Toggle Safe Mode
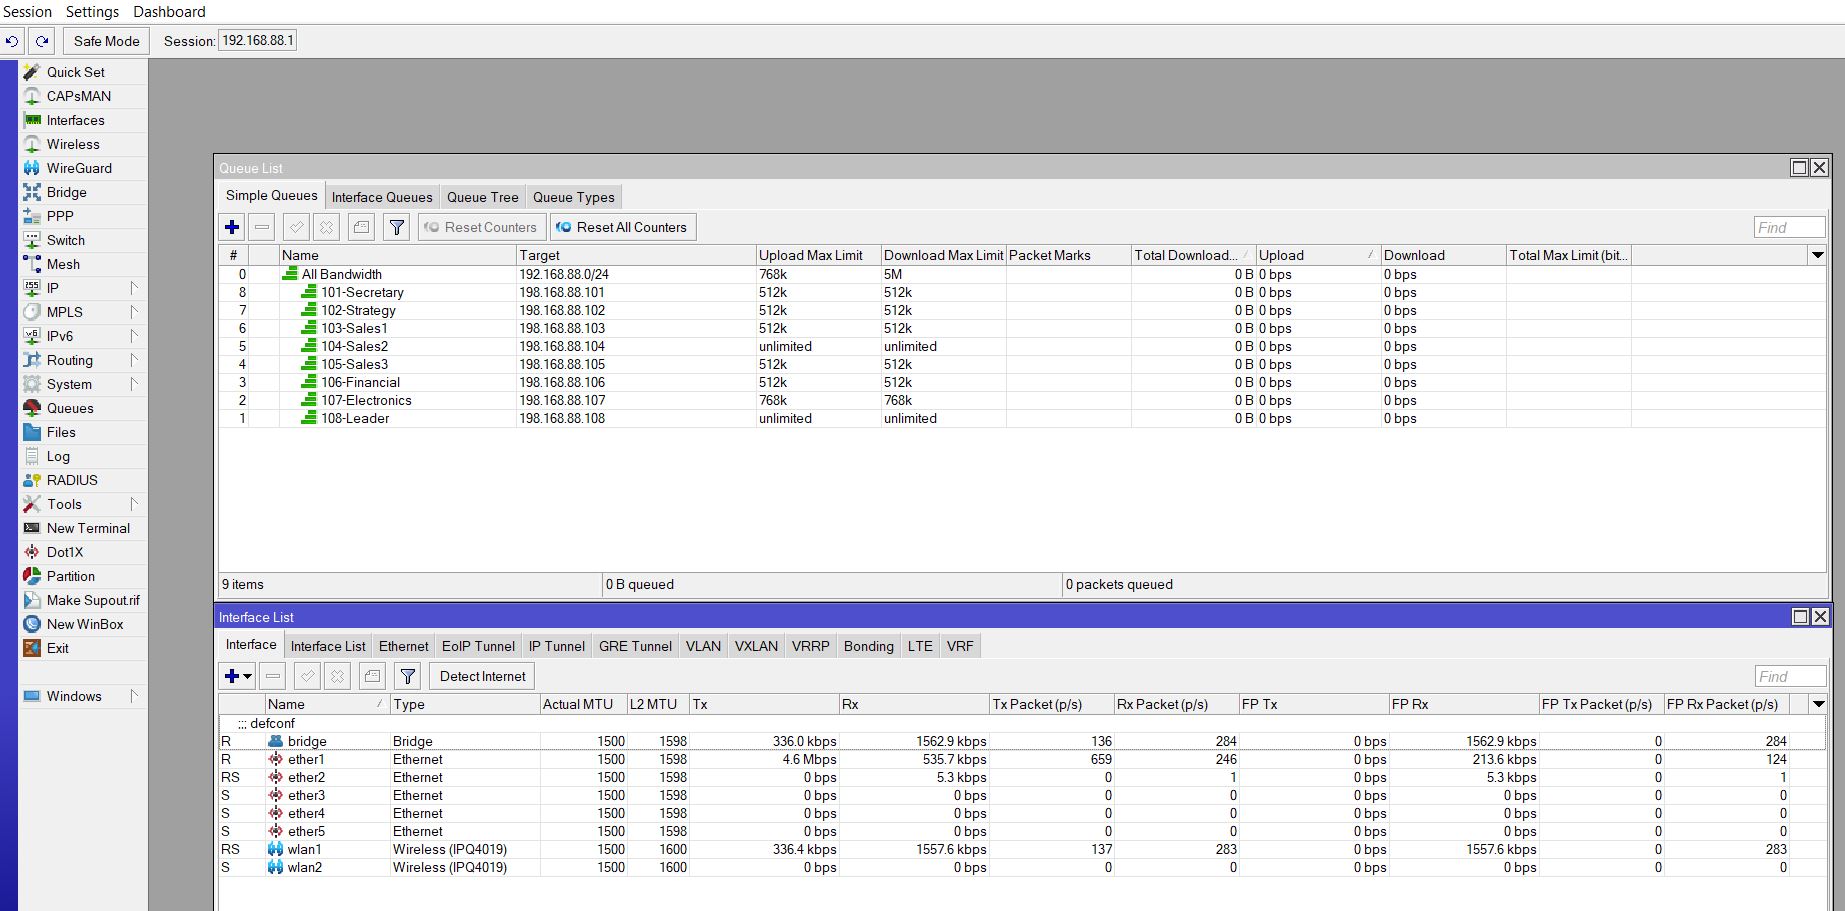Image resolution: width=1845 pixels, height=911 pixels. tap(105, 41)
